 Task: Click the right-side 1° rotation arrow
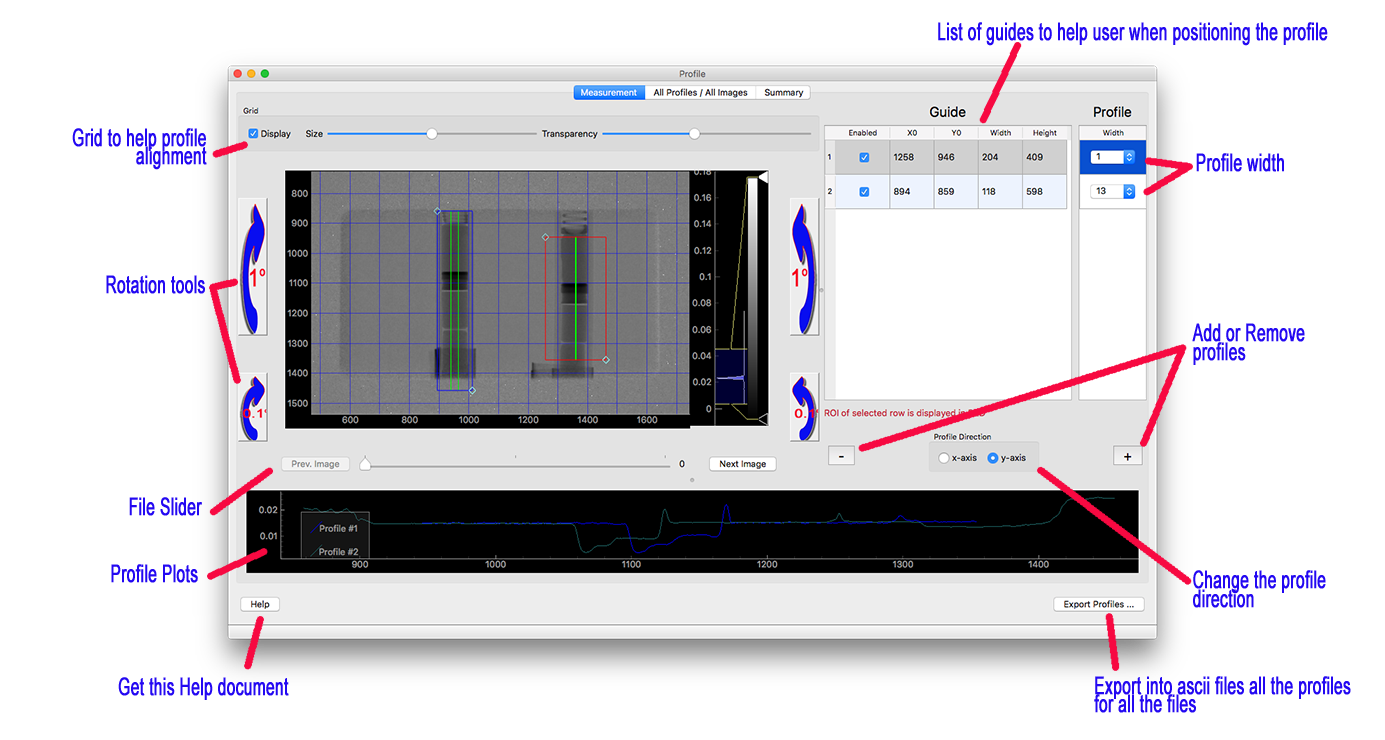click(x=803, y=266)
